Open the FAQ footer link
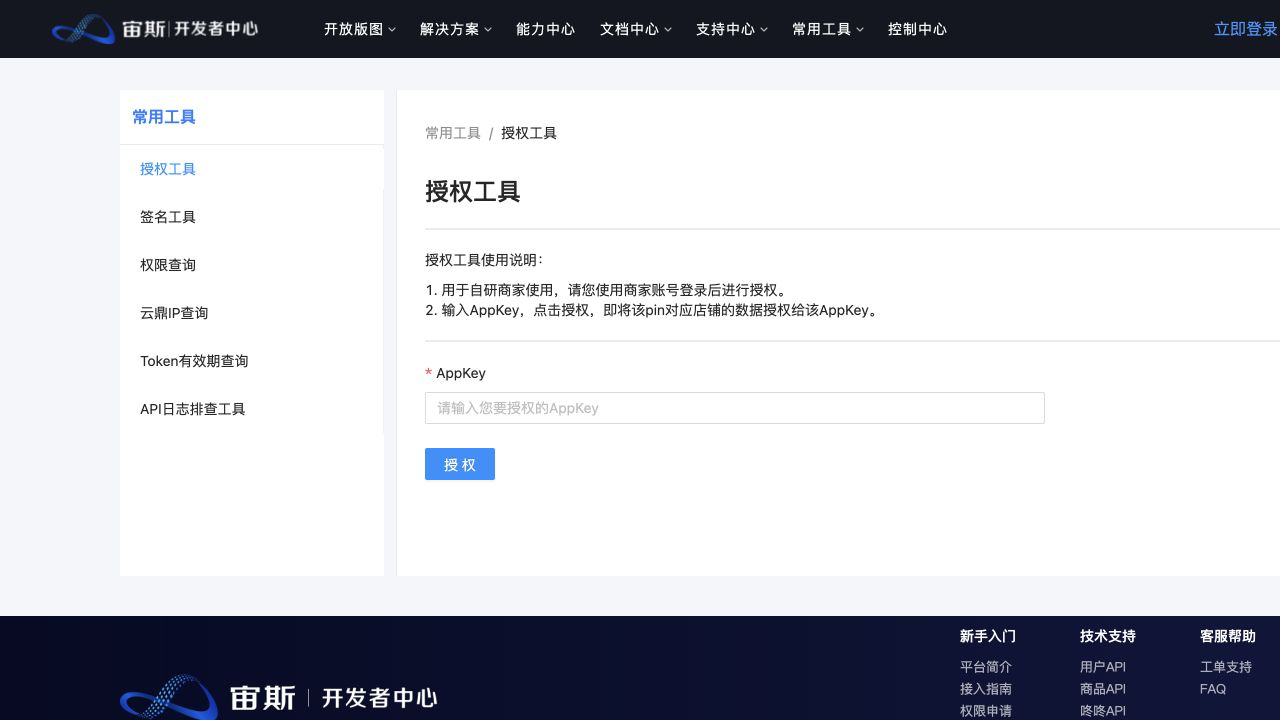 [1213, 689]
